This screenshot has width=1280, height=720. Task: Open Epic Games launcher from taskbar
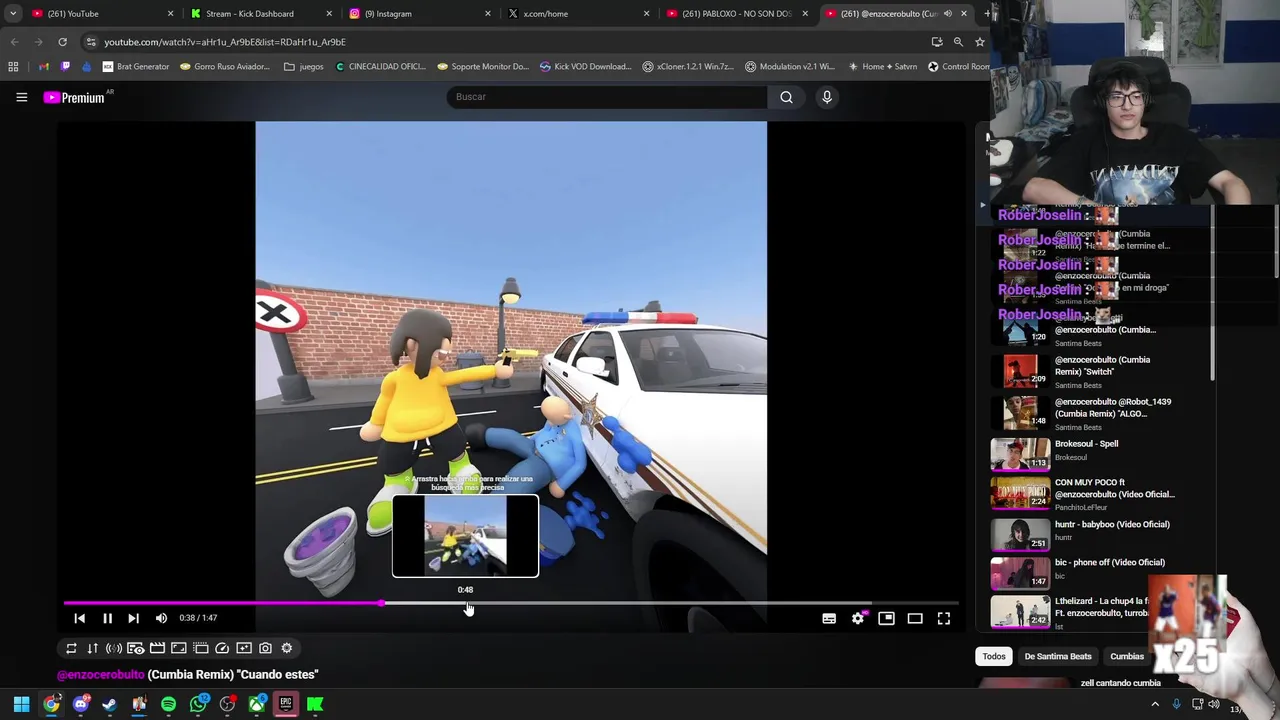click(286, 704)
